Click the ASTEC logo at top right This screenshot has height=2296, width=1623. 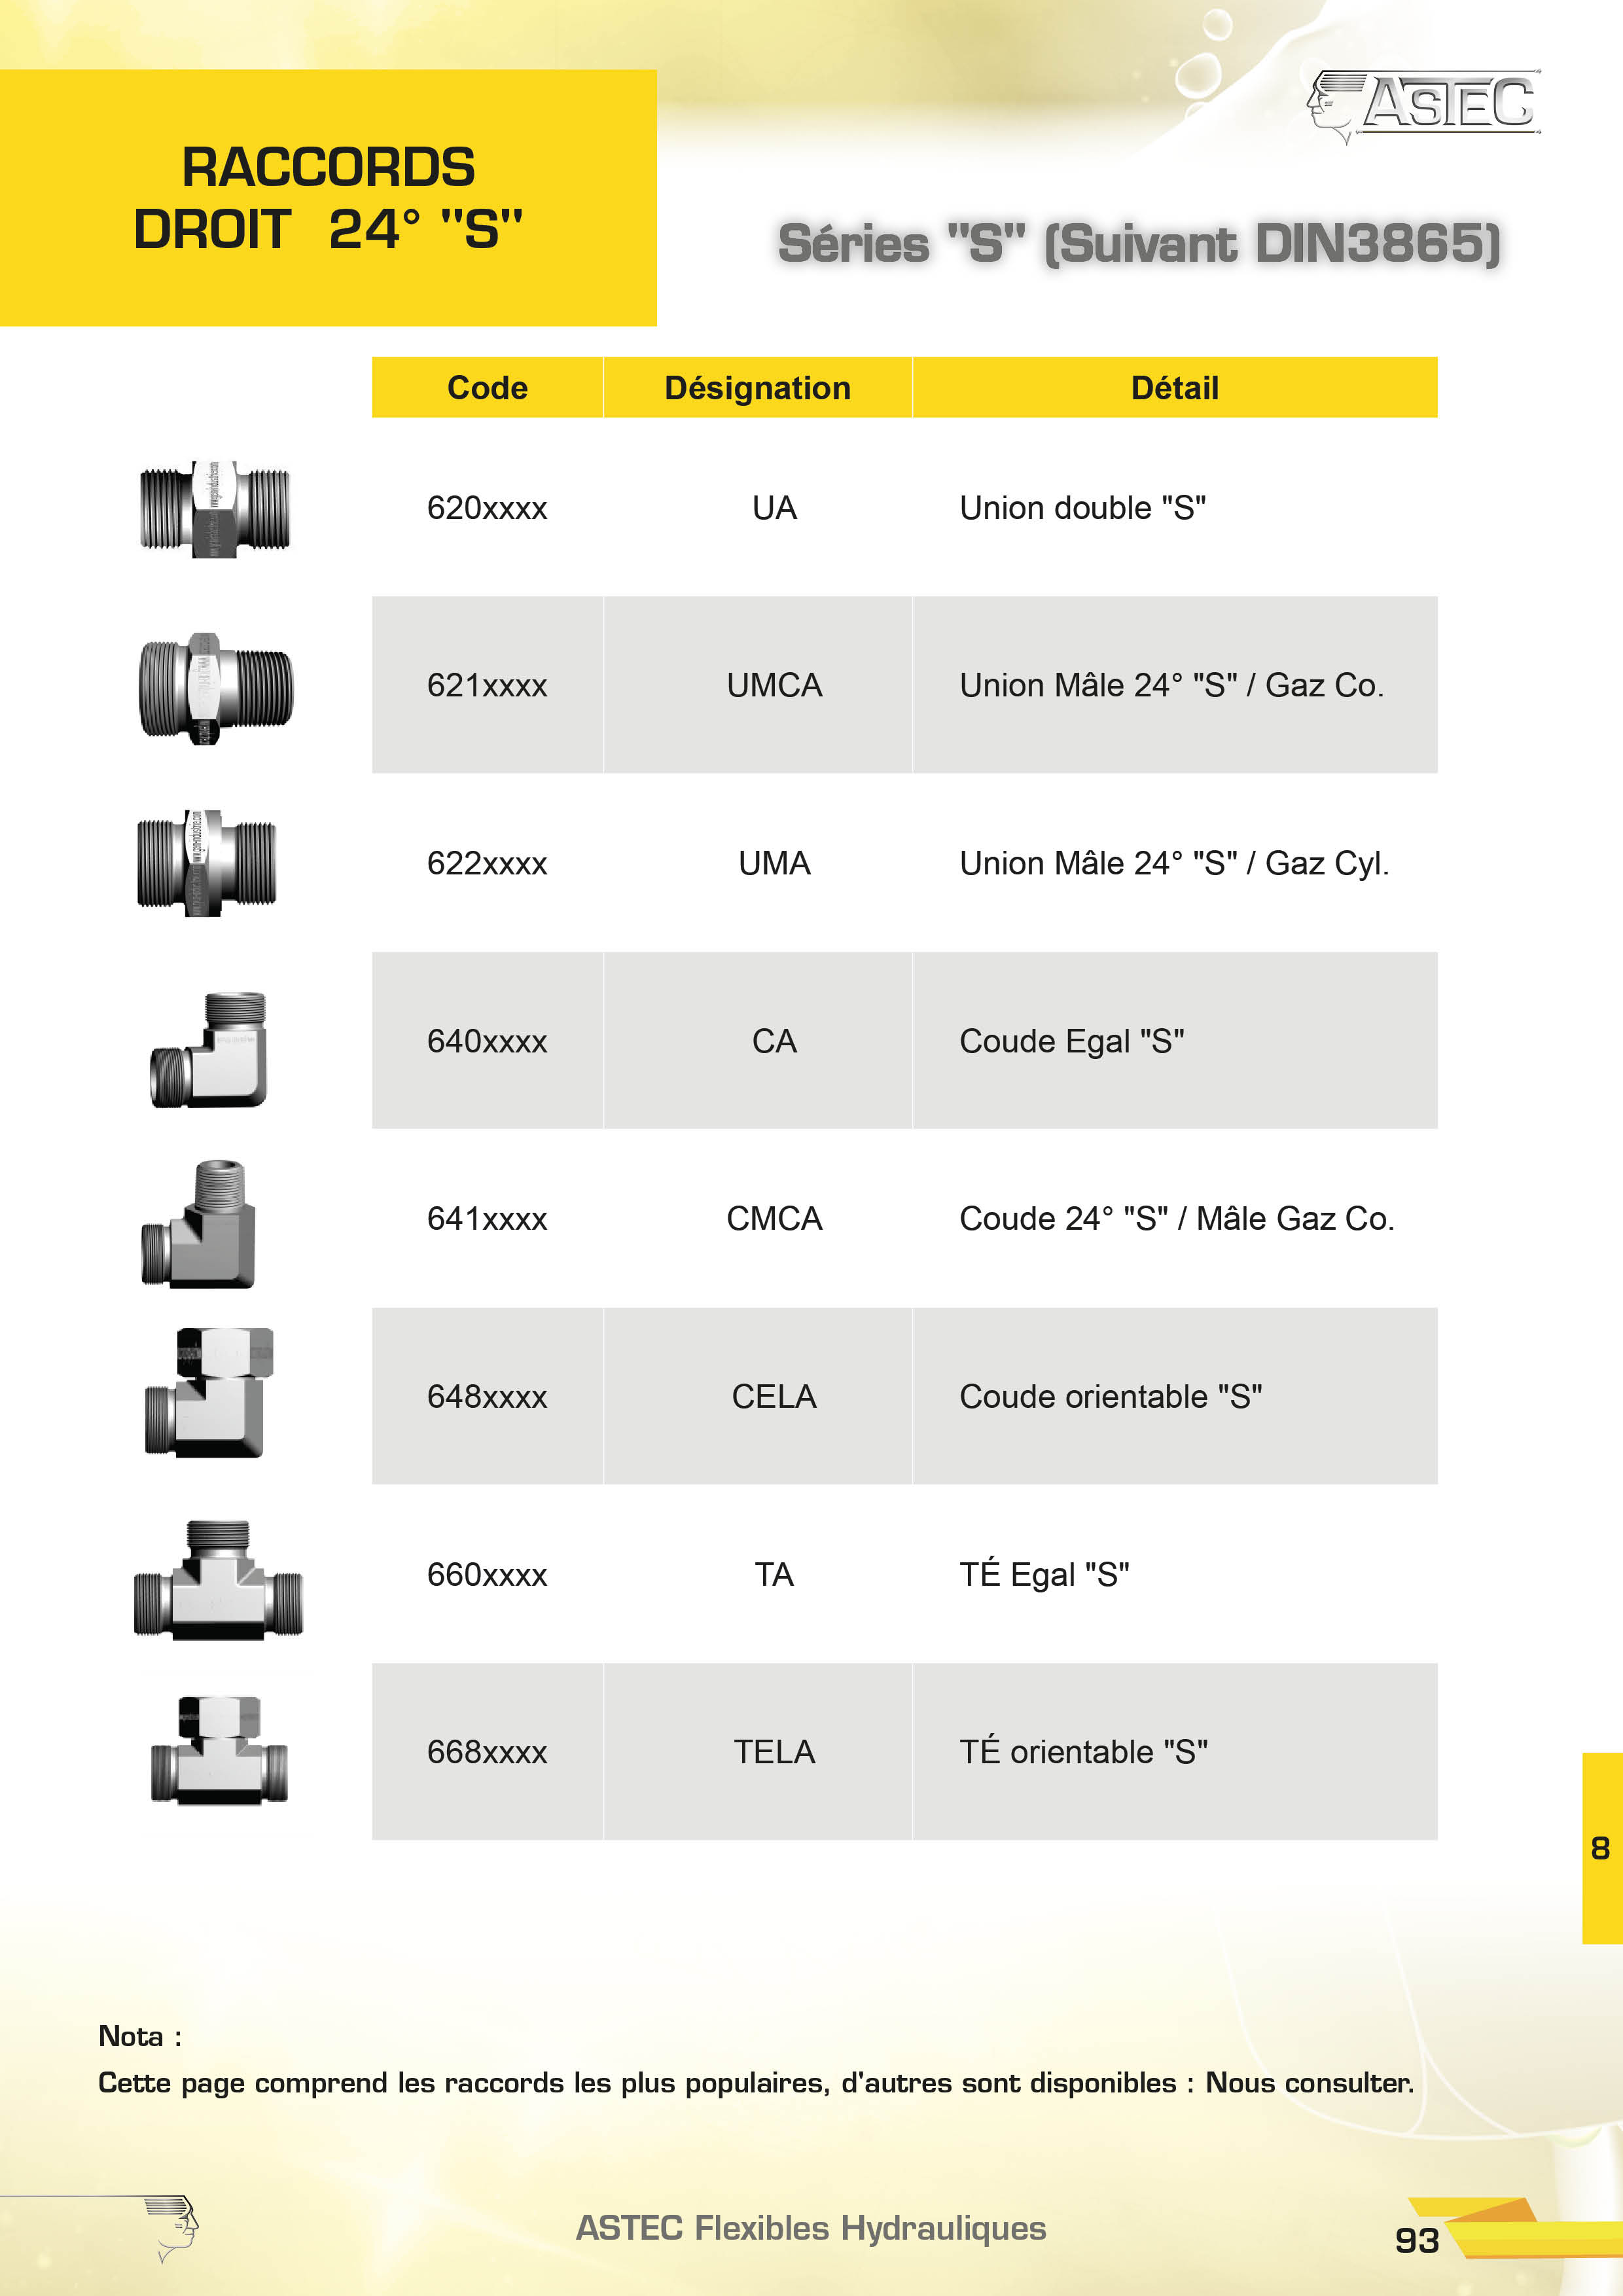1424,104
